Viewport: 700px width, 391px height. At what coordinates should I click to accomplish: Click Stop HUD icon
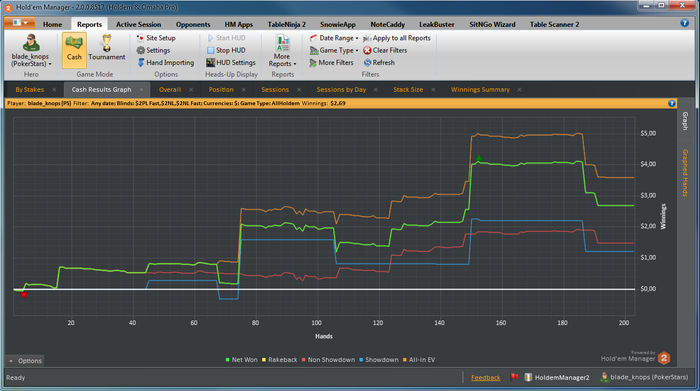[x=211, y=50]
